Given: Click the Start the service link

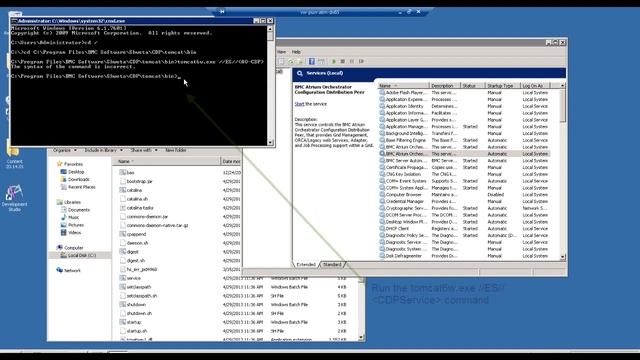Looking at the screenshot, I should (x=300, y=104).
